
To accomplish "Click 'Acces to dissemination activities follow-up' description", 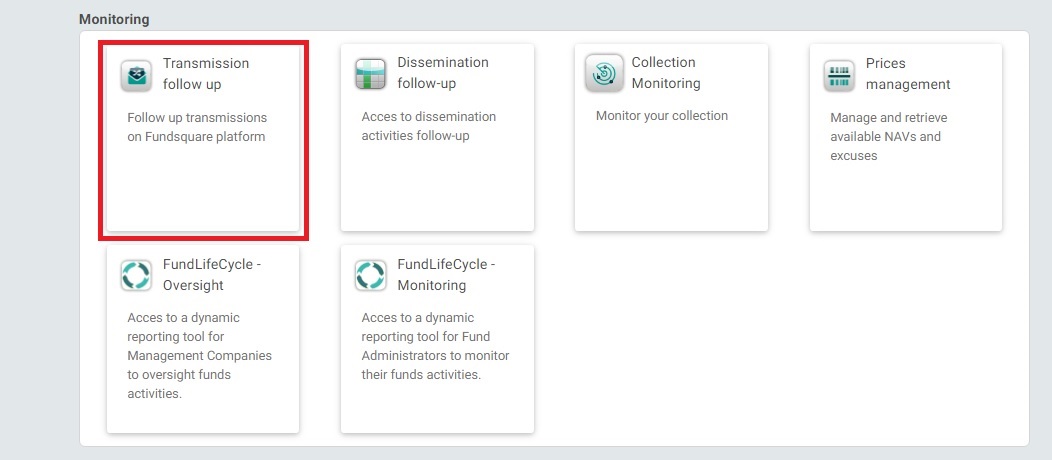I will [429, 126].
